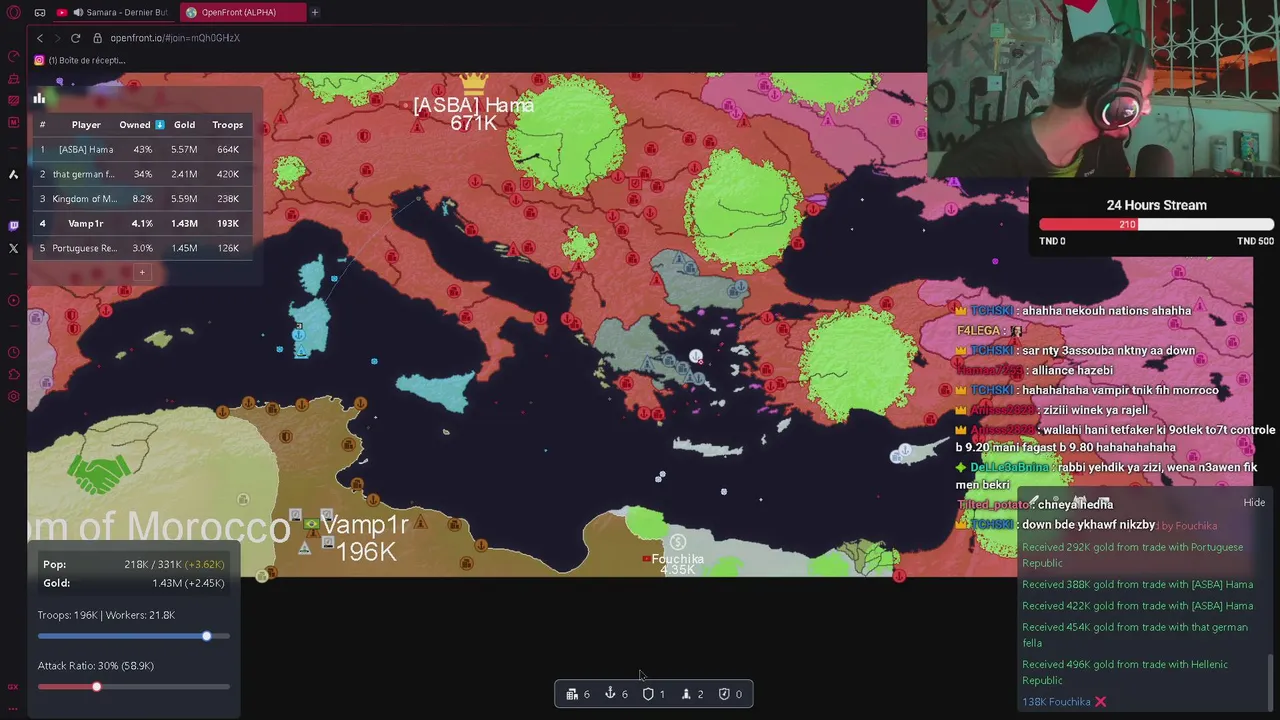Sort leaderboard by Player header
Viewport: 1280px width, 720px height.
coord(86,125)
